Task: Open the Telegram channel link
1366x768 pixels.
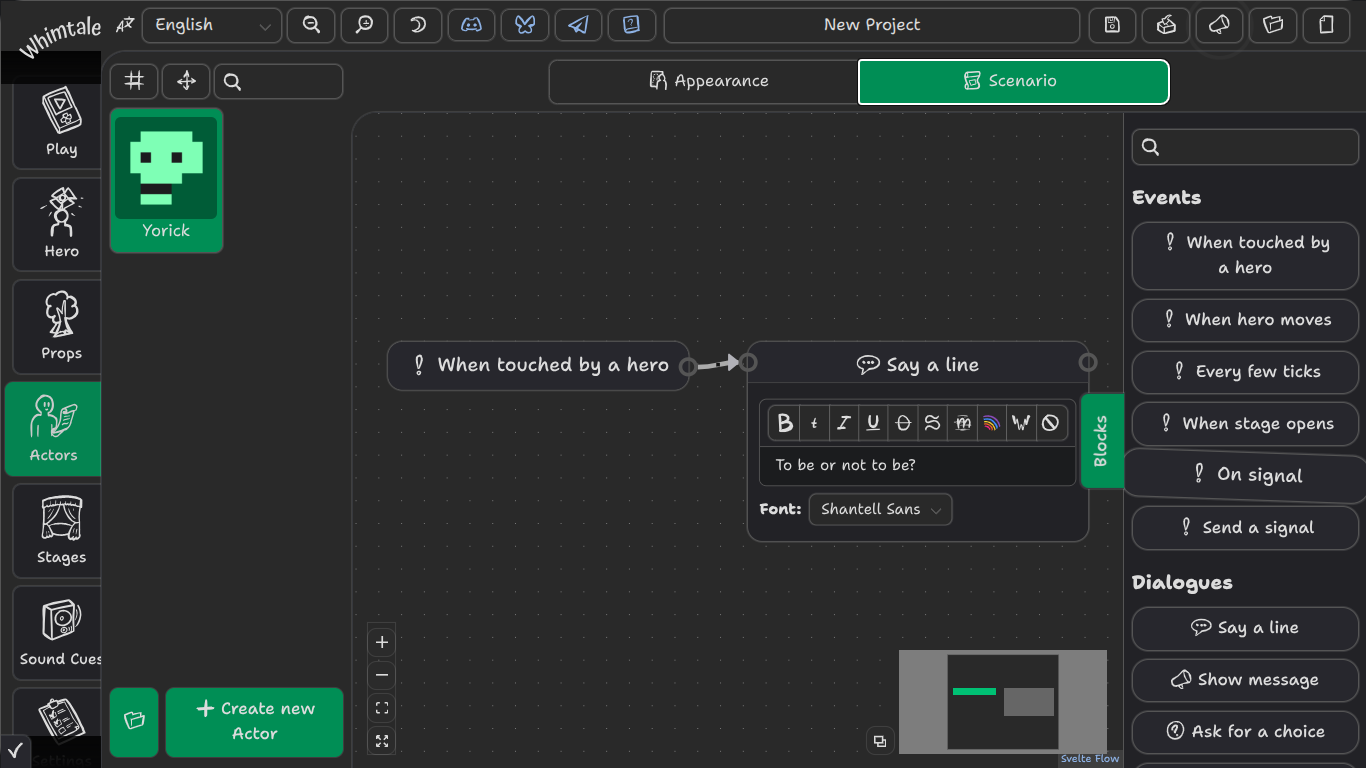Action: click(x=578, y=25)
